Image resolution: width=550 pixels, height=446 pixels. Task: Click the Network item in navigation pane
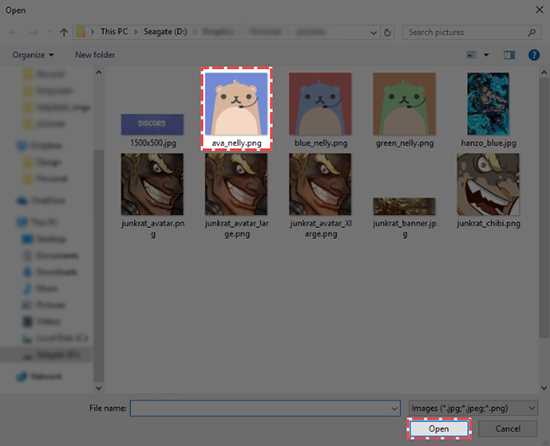(x=39, y=376)
